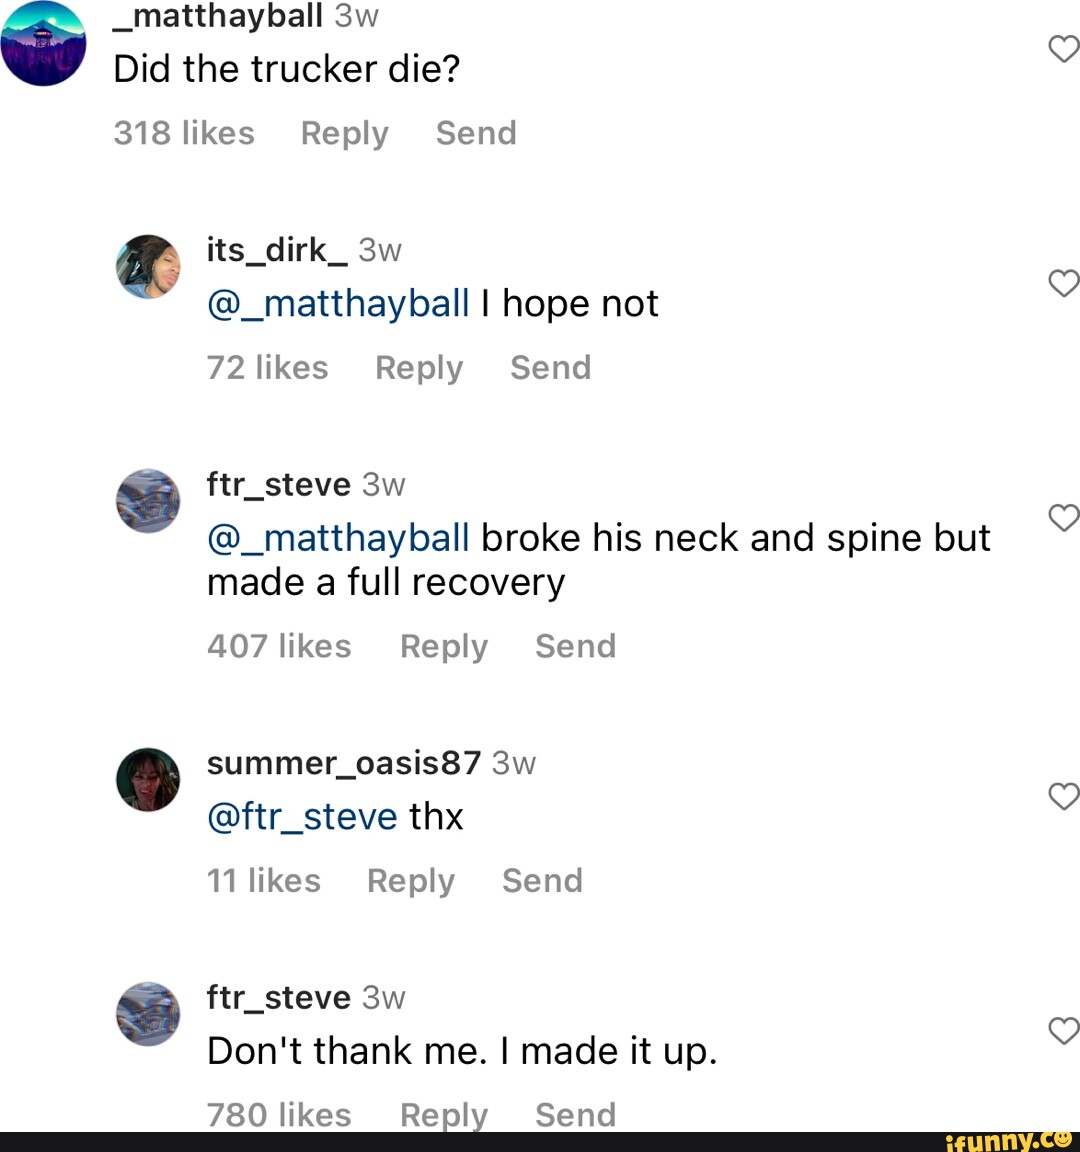Viewport: 1080px width, 1152px height.
Task: Click ftr_steve's profile picture
Action: (149, 500)
